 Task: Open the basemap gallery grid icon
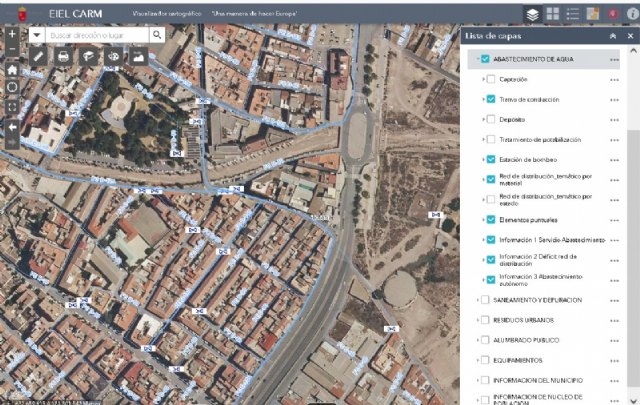tap(553, 14)
